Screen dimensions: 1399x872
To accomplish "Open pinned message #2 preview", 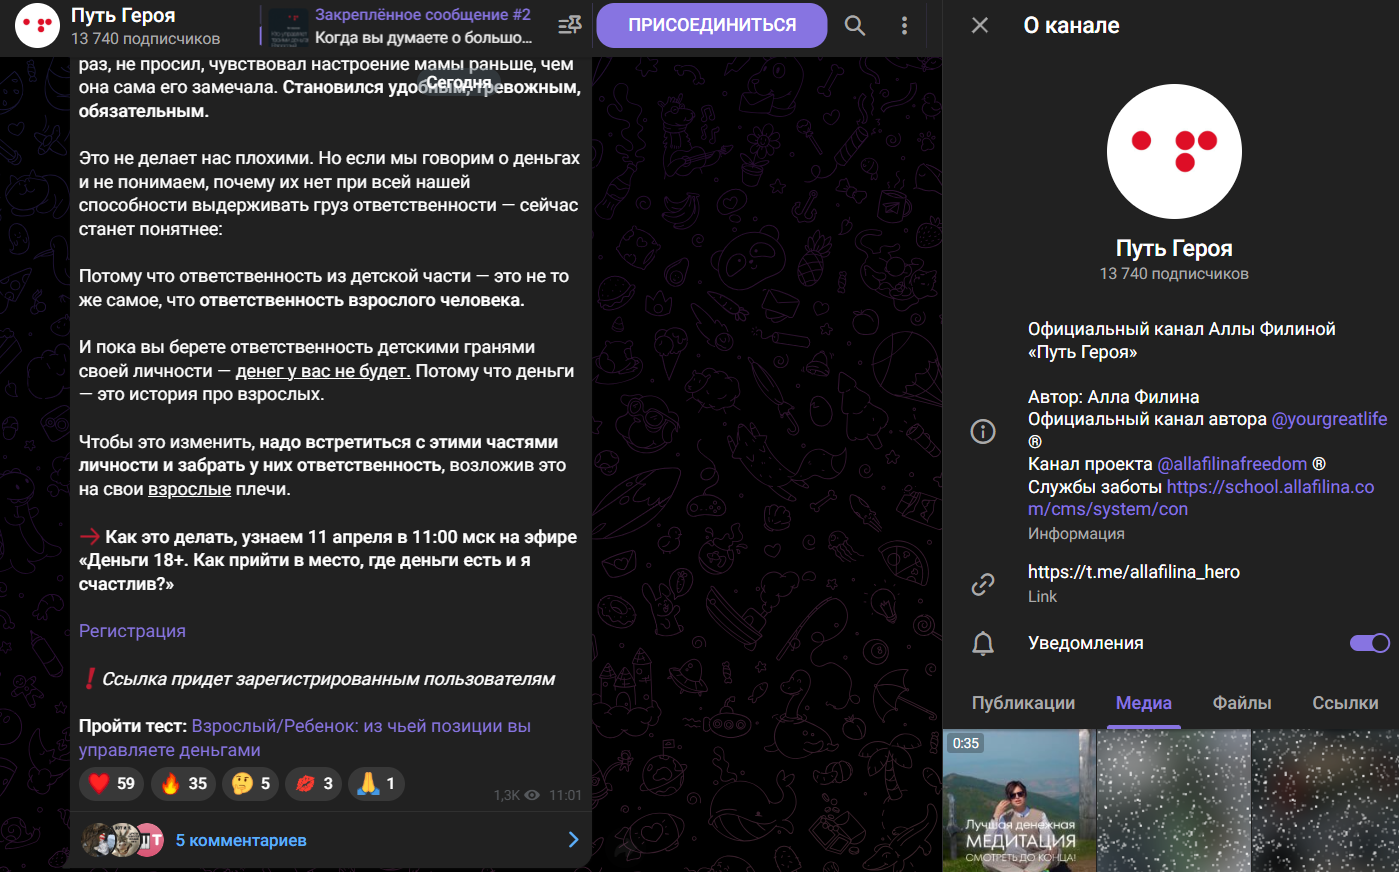I will point(399,26).
